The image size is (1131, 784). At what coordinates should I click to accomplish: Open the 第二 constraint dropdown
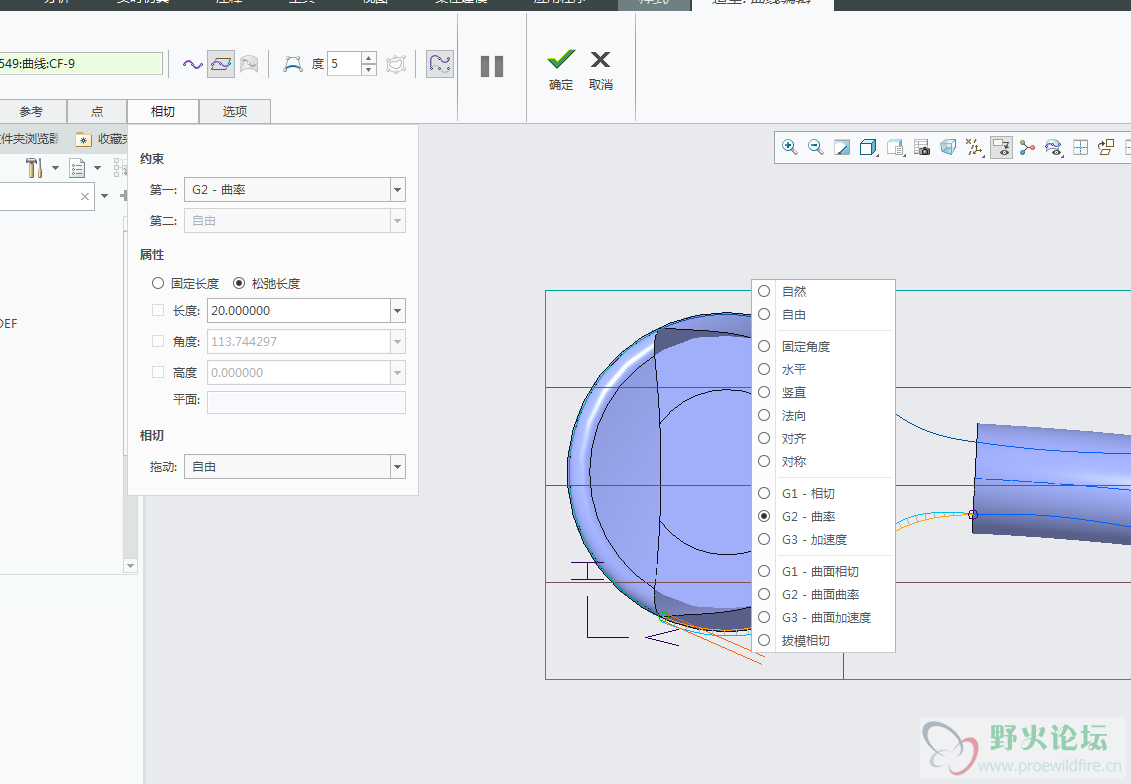[295, 221]
